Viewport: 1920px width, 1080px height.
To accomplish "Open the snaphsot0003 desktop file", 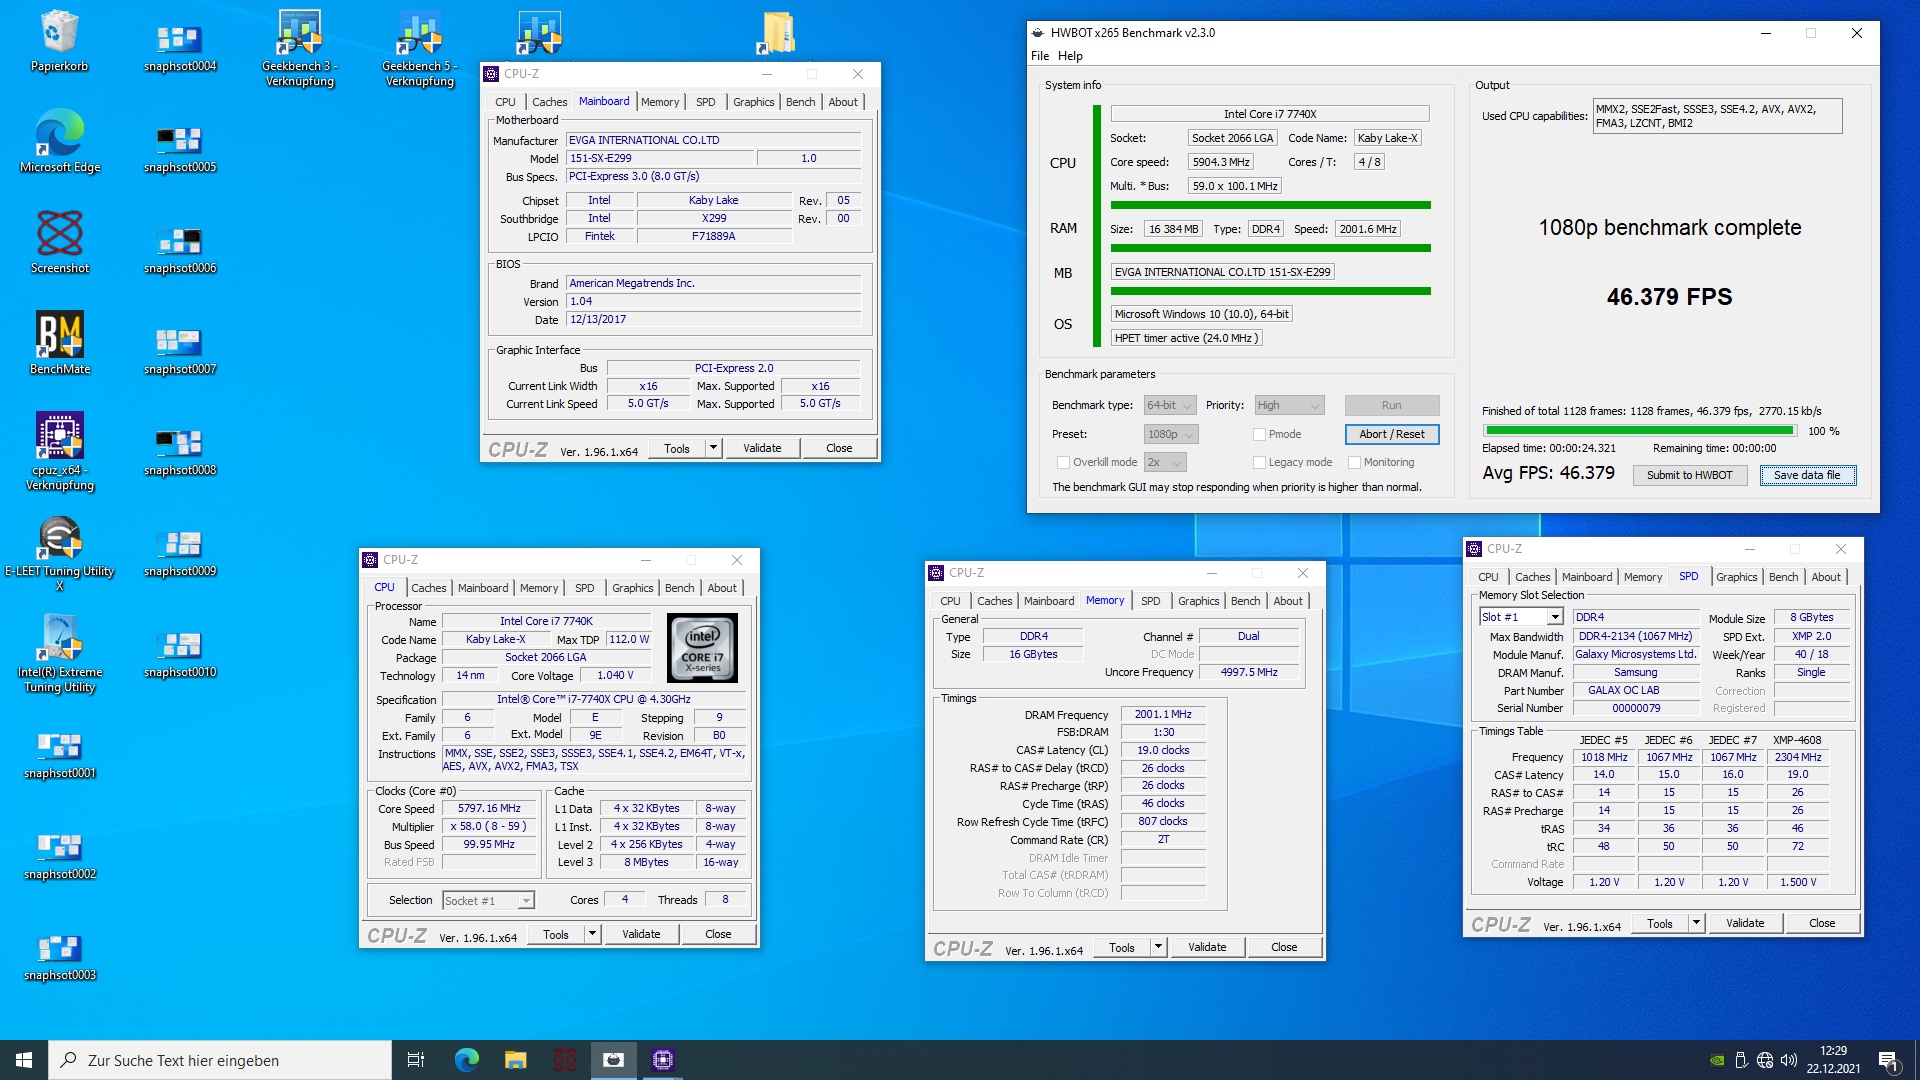I will (x=60, y=957).
